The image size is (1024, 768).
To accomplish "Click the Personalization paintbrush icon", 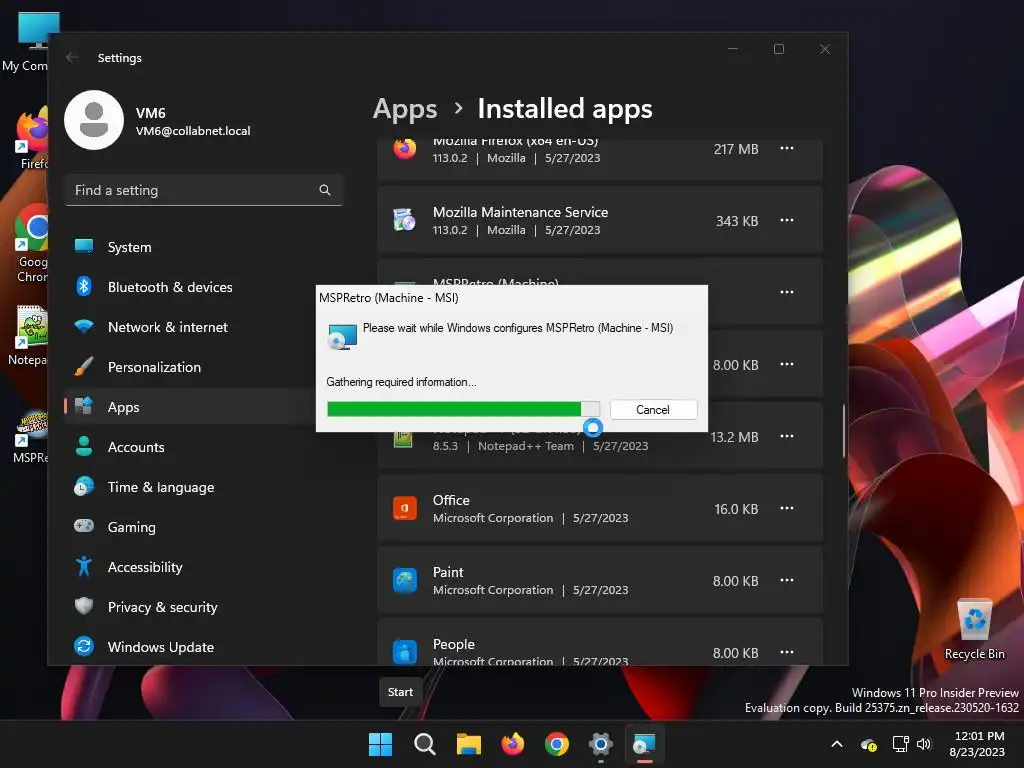I will (84, 366).
